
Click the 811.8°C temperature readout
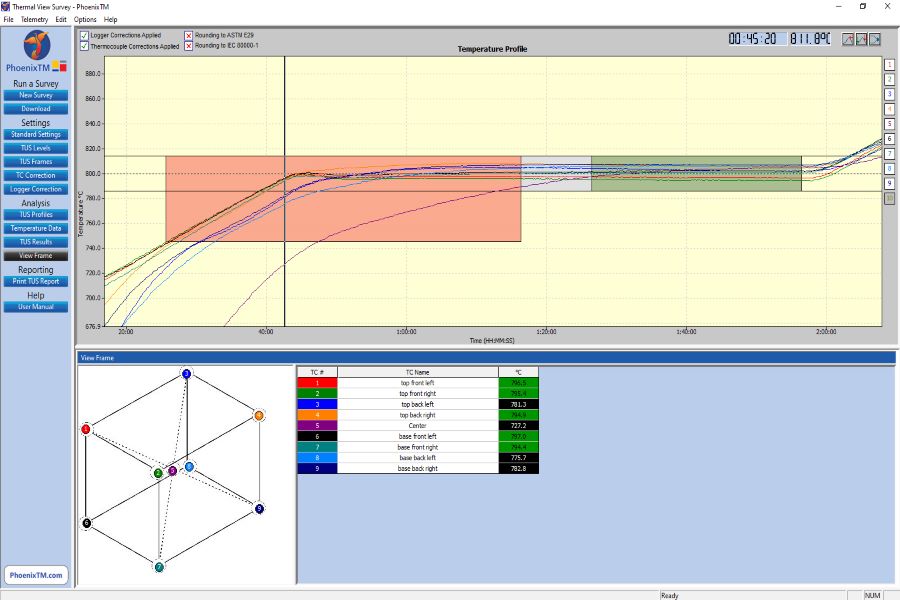(x=810, y=38)
